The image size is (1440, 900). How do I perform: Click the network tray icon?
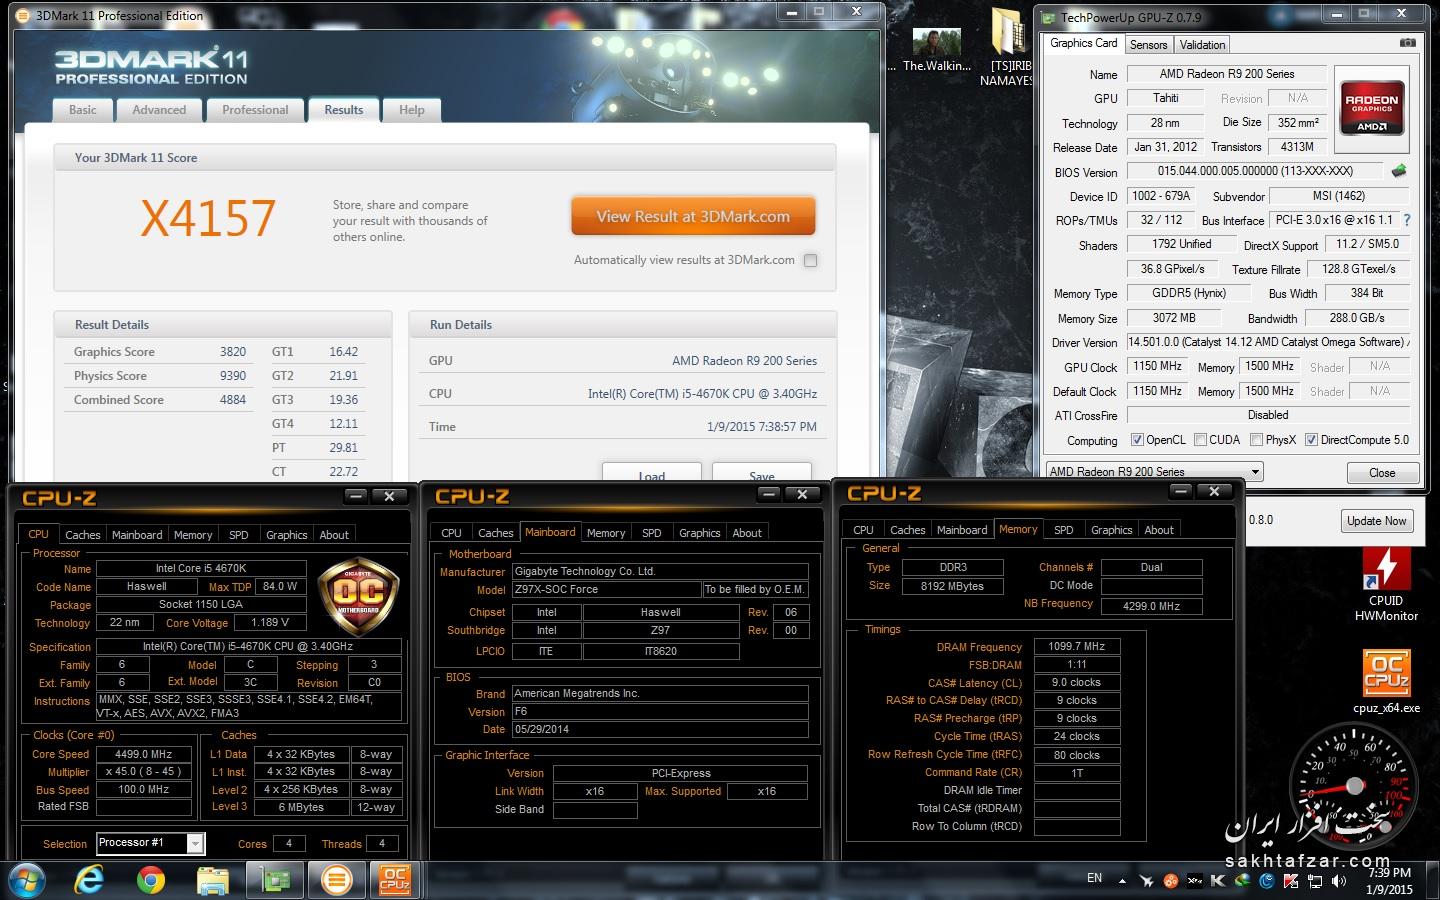1314,881
